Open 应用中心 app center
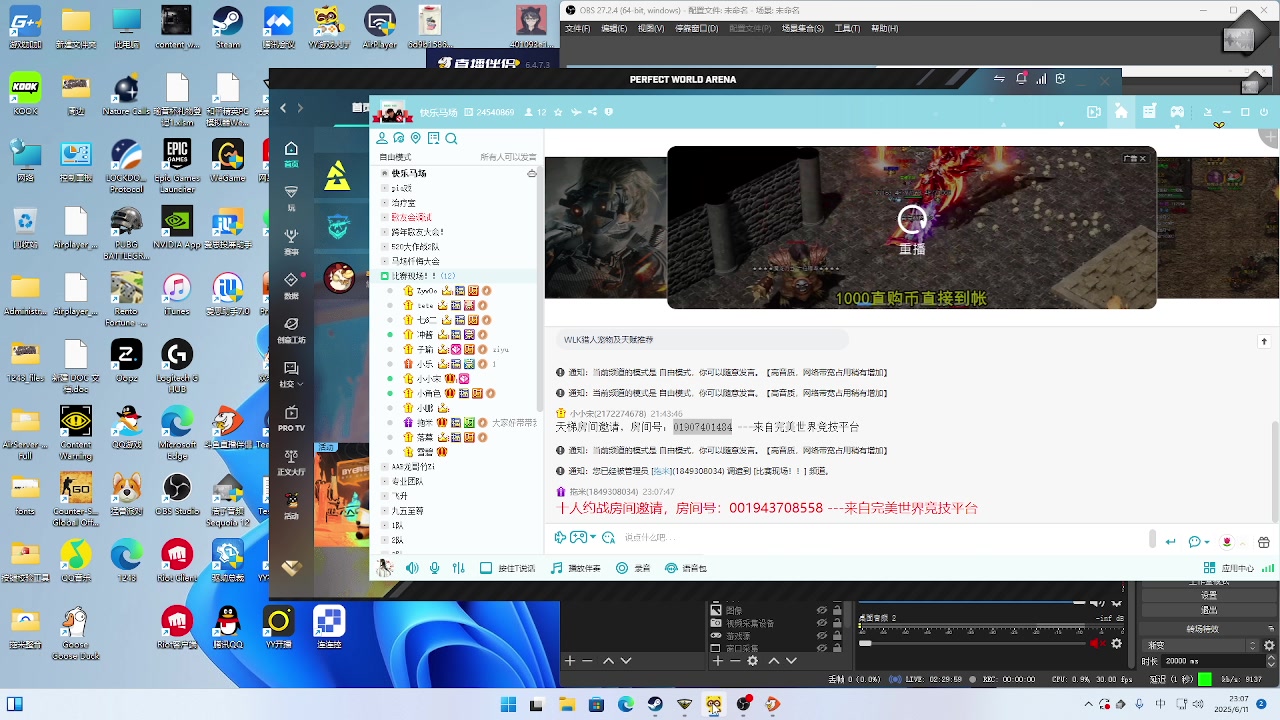 click(x=1231, y=568)
